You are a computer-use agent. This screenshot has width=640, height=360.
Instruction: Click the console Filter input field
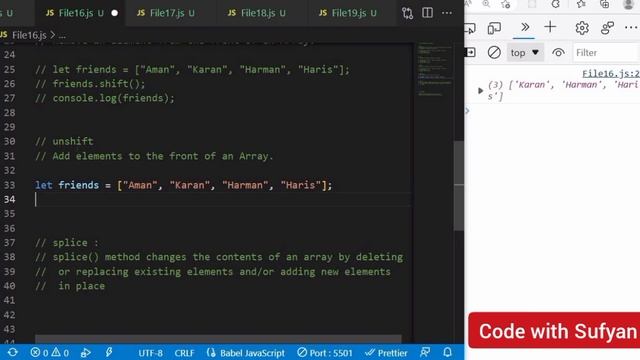(606, 53)
